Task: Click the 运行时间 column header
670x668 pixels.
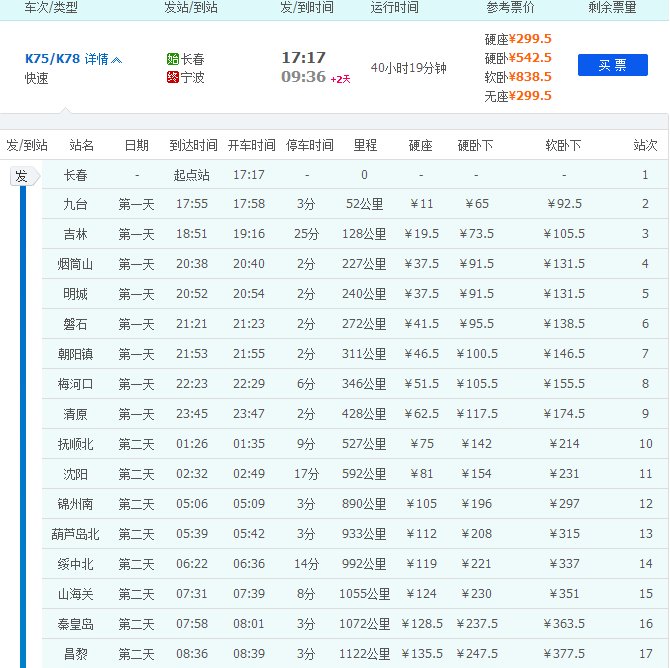Action: click(394, 7)
